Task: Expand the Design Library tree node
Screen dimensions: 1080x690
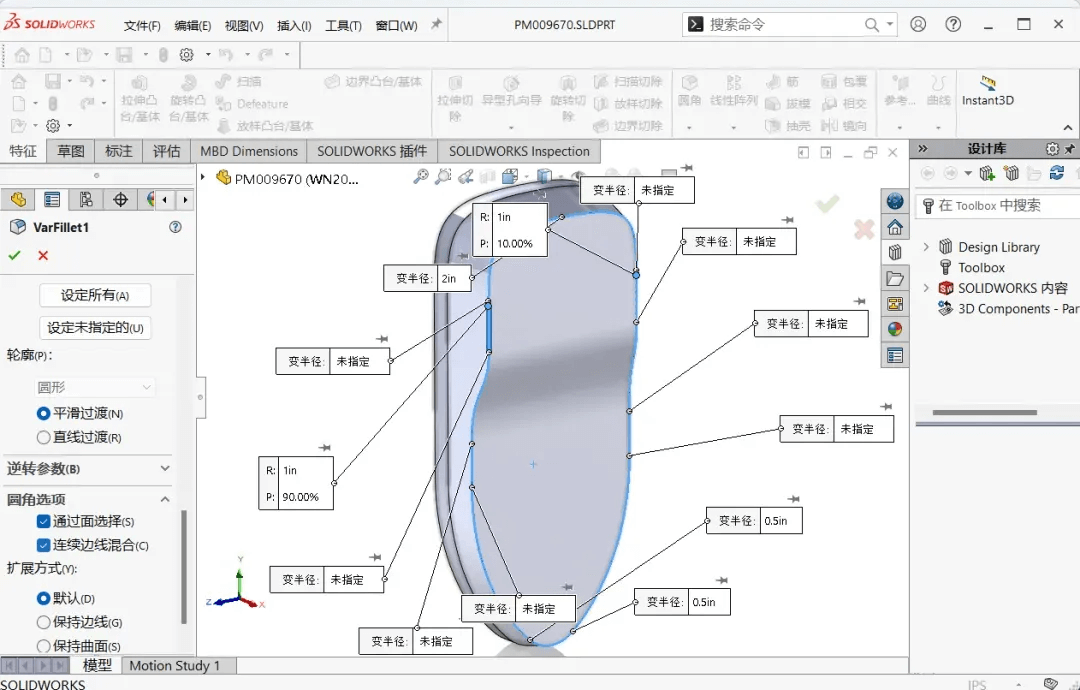Action: 928,246
